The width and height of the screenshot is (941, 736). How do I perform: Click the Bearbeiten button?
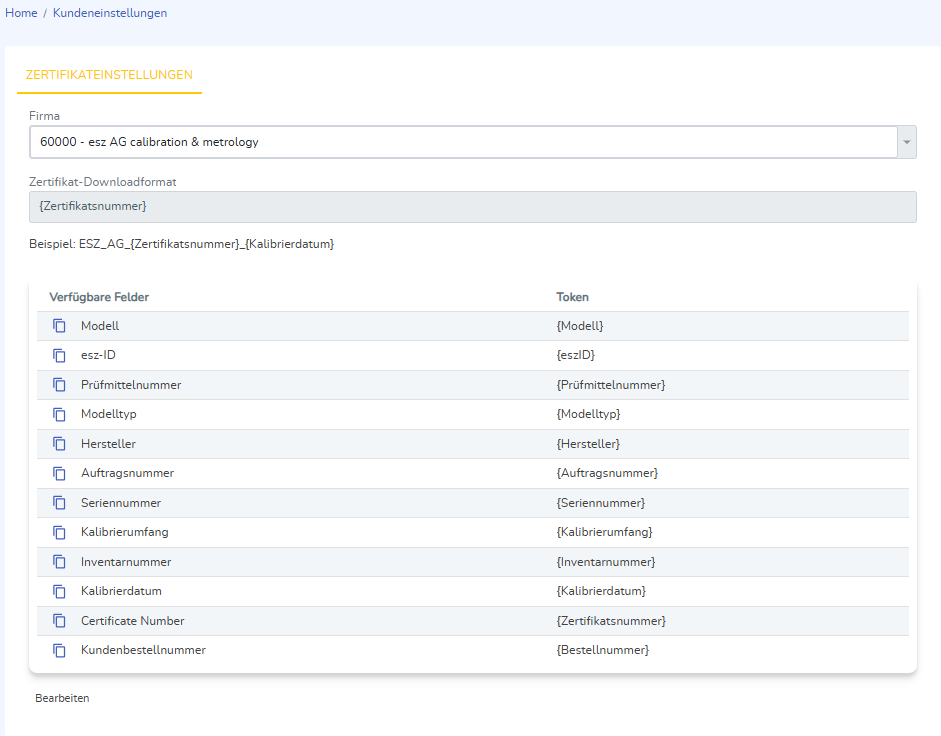click(x=62, y=698)
